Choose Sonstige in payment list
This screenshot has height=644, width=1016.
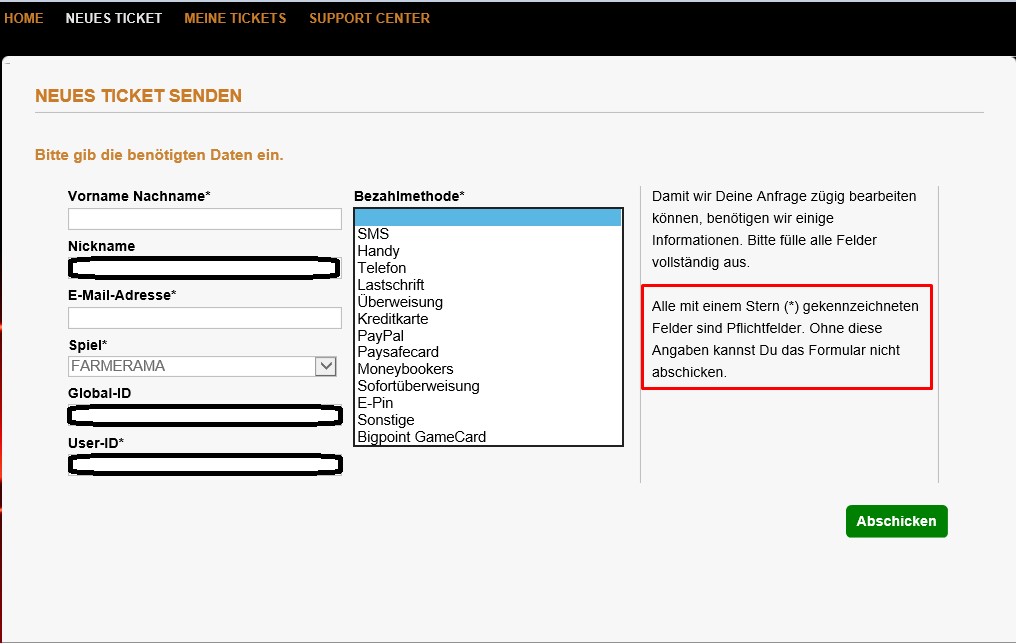click(488, 420)
